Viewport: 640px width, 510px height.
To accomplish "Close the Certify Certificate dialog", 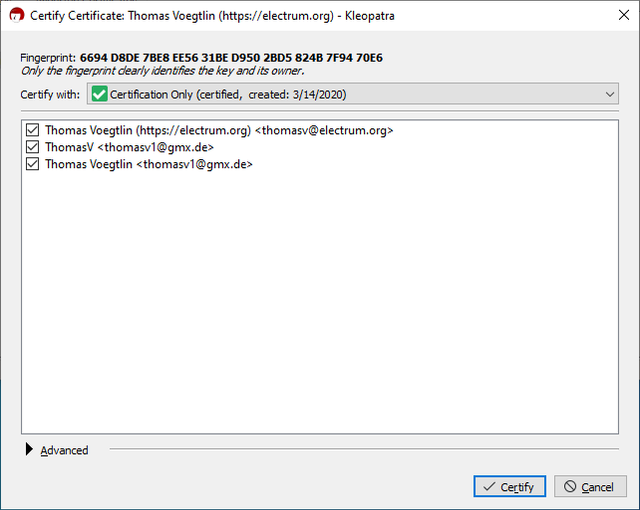I will pos(624,15).
